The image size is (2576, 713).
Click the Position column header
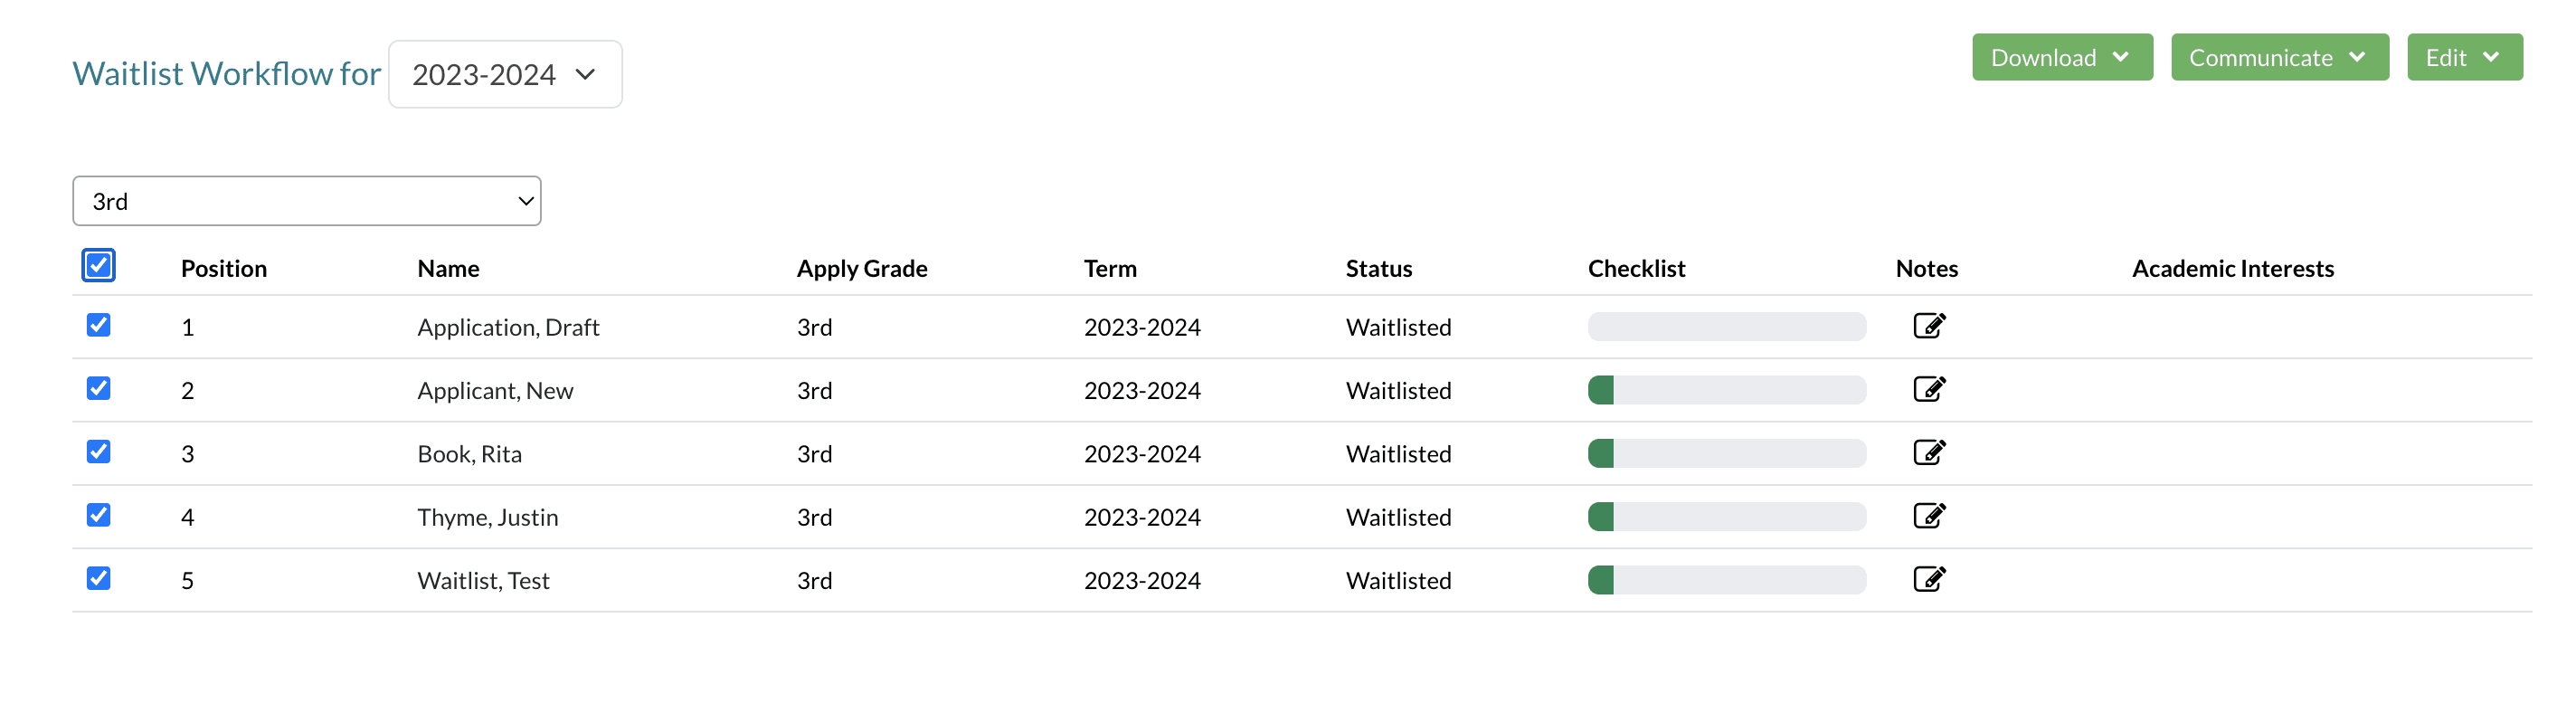click(x=223, y=268)
